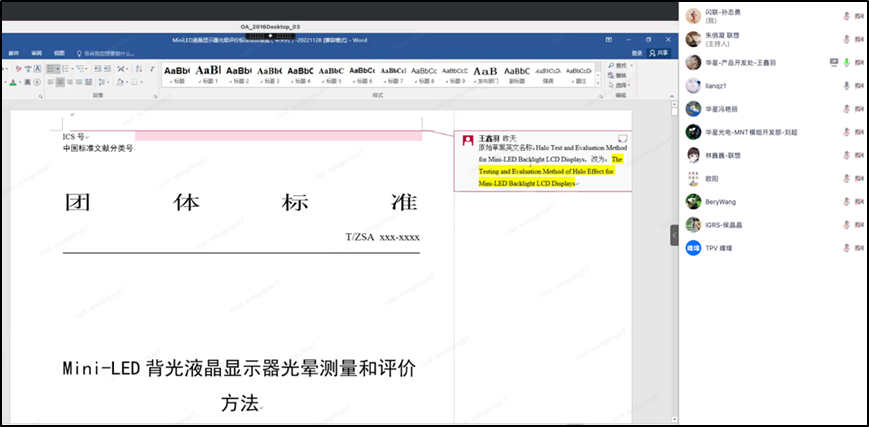
Task: Collapse the participants panel side handle
Action: coord(674,236)
